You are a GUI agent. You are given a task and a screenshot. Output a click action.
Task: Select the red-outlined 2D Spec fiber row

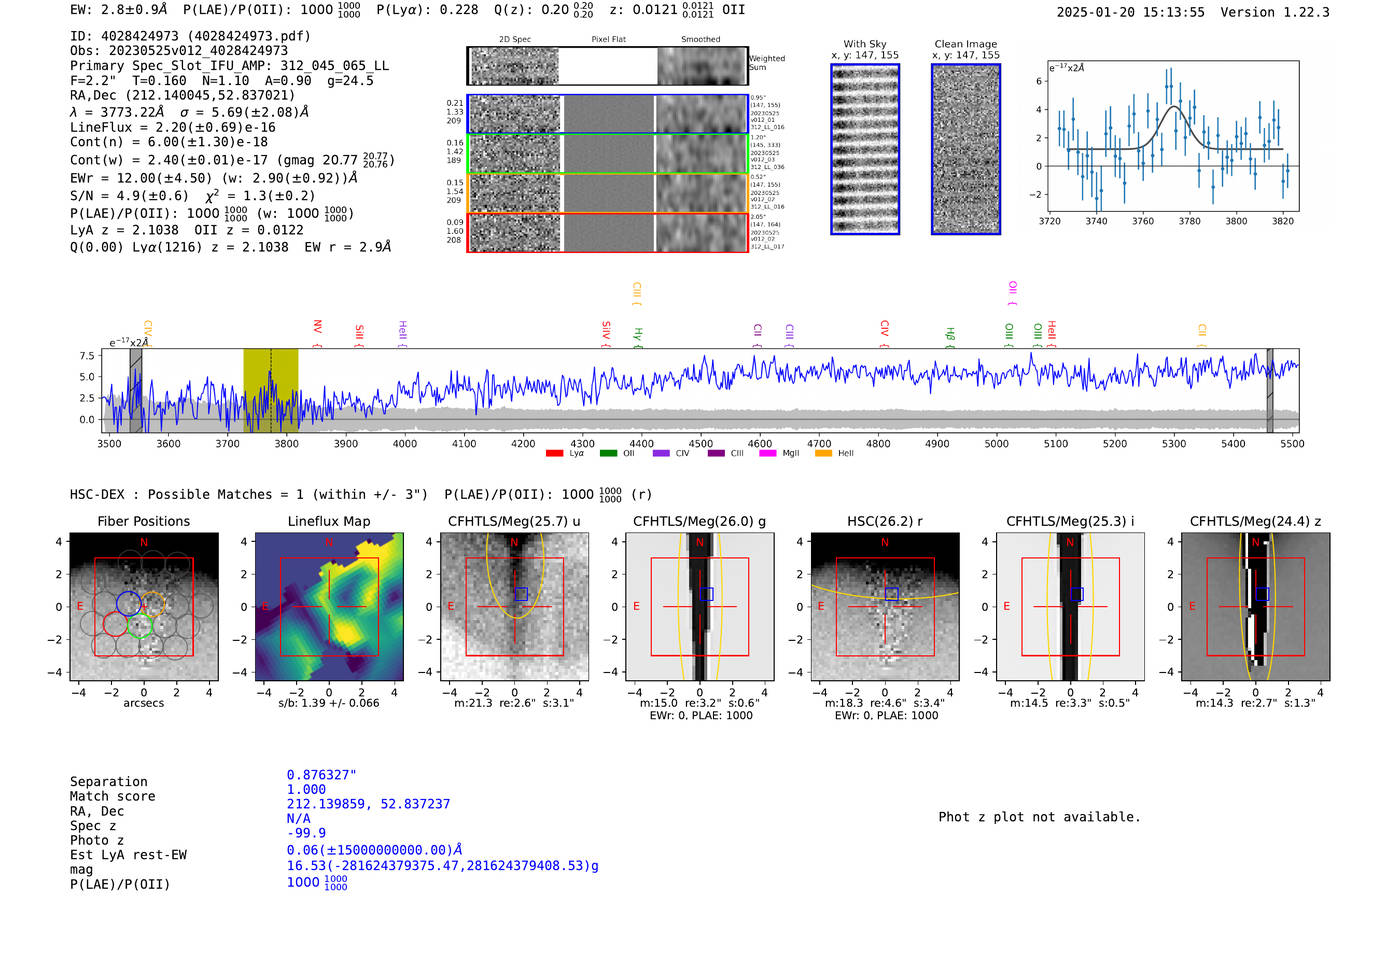tap(608, 232)
